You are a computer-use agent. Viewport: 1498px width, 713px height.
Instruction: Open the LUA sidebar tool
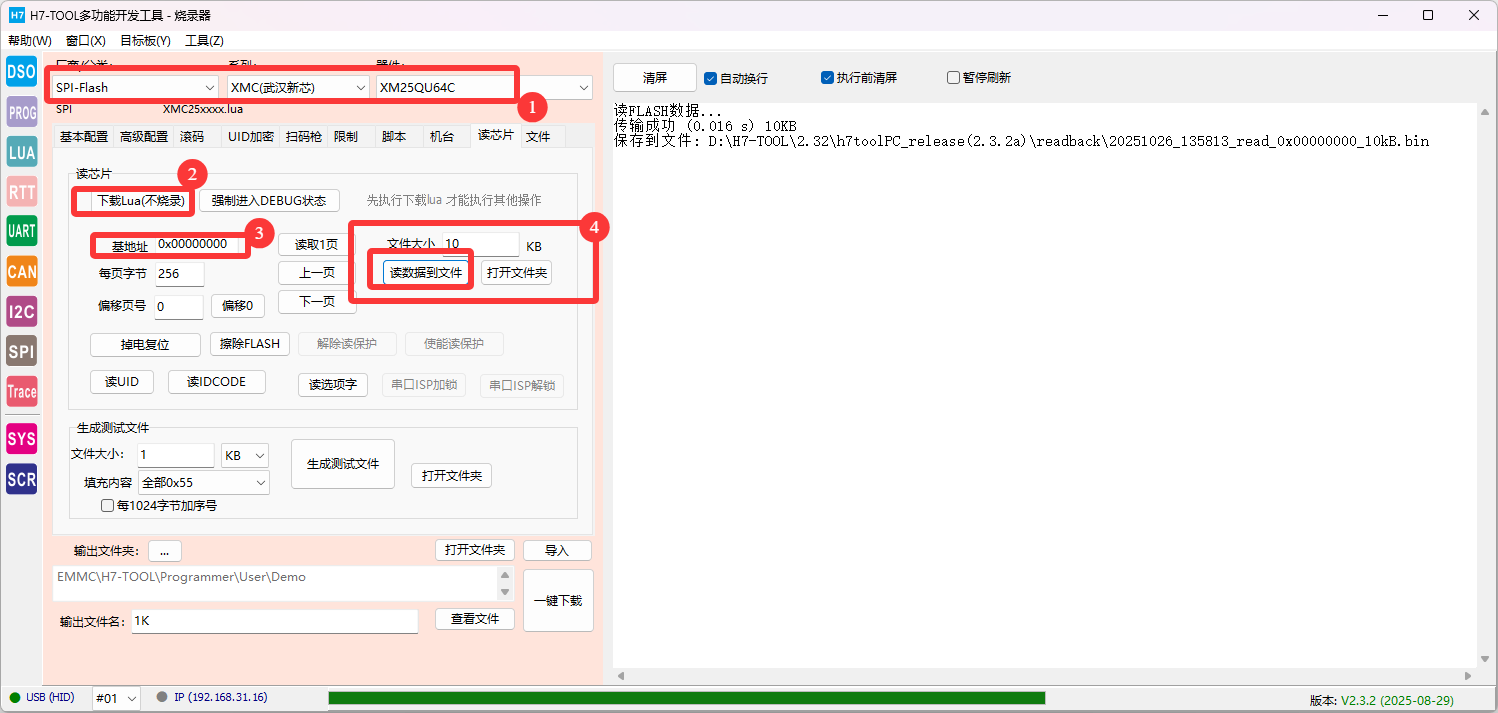tap(21, 152)
